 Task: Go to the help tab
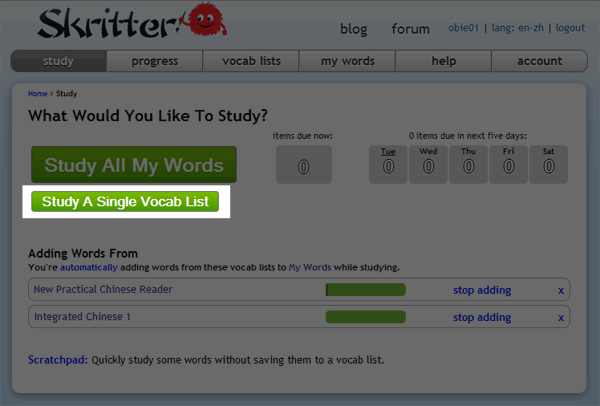click(443, 61)
